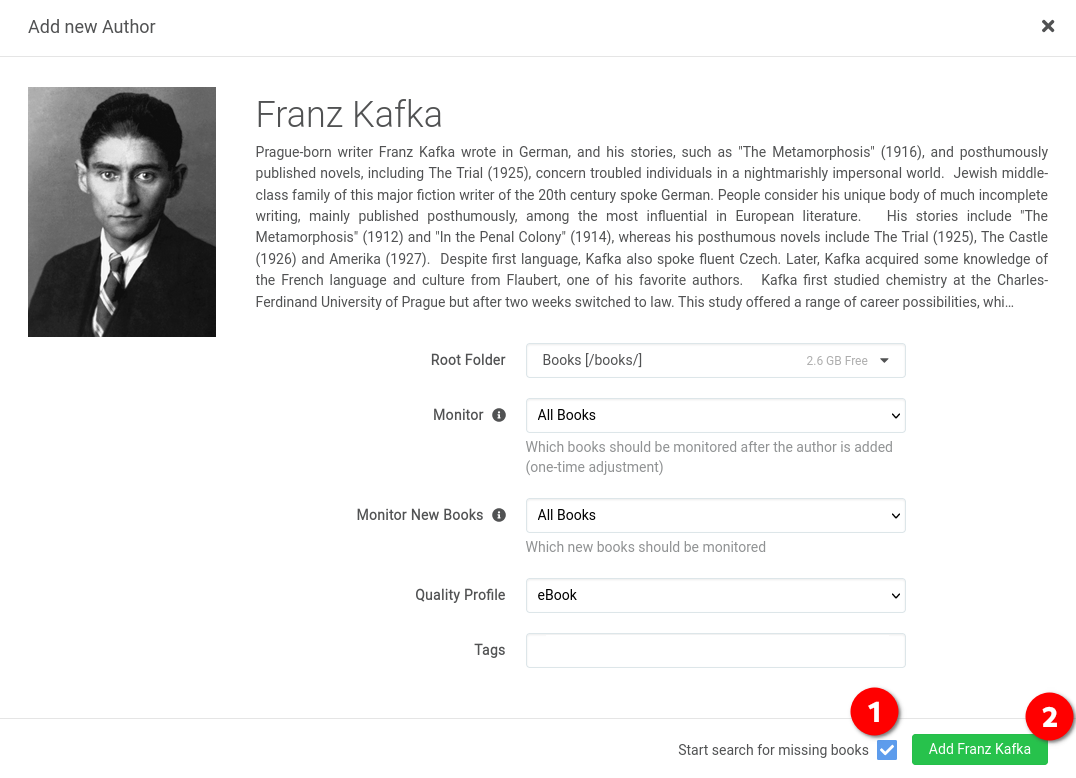
Task: Open the Root Folder dropdown
Action: (x=716, y=361)
